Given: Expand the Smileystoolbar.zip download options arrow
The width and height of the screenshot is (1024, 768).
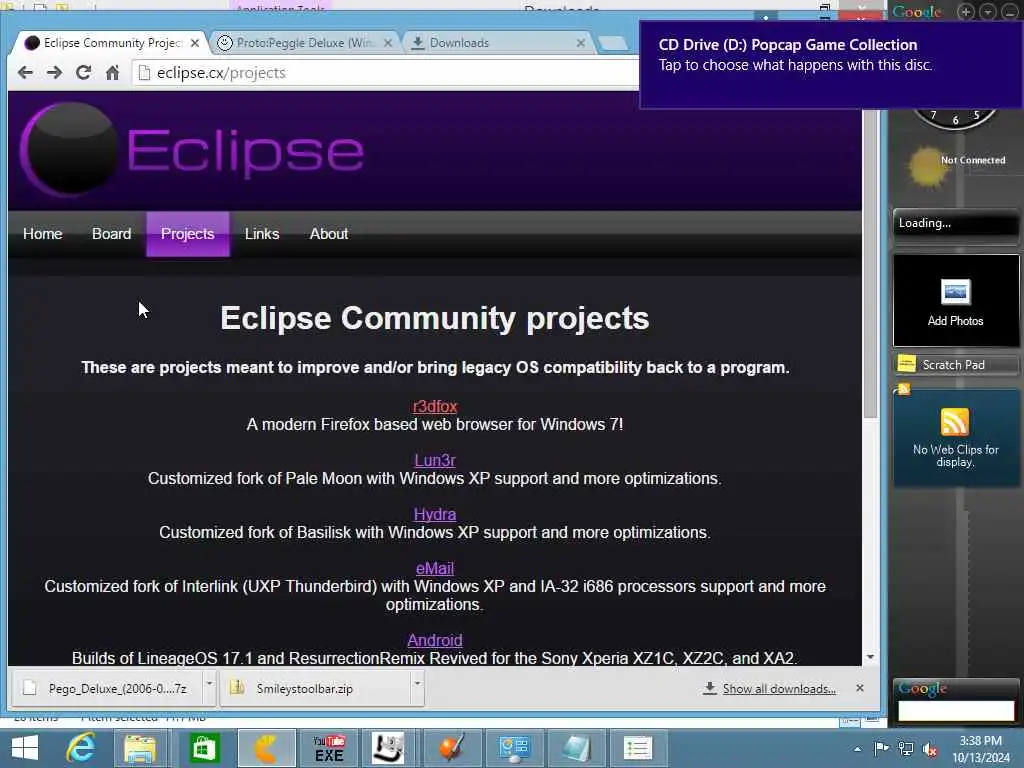Looking at the screenshot, I should (x=417, y=688).
